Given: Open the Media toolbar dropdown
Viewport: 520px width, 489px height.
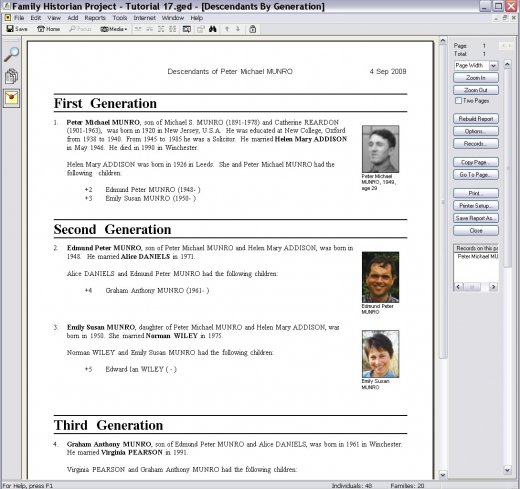Looking at the screenshot, I should tap(114, 29).
